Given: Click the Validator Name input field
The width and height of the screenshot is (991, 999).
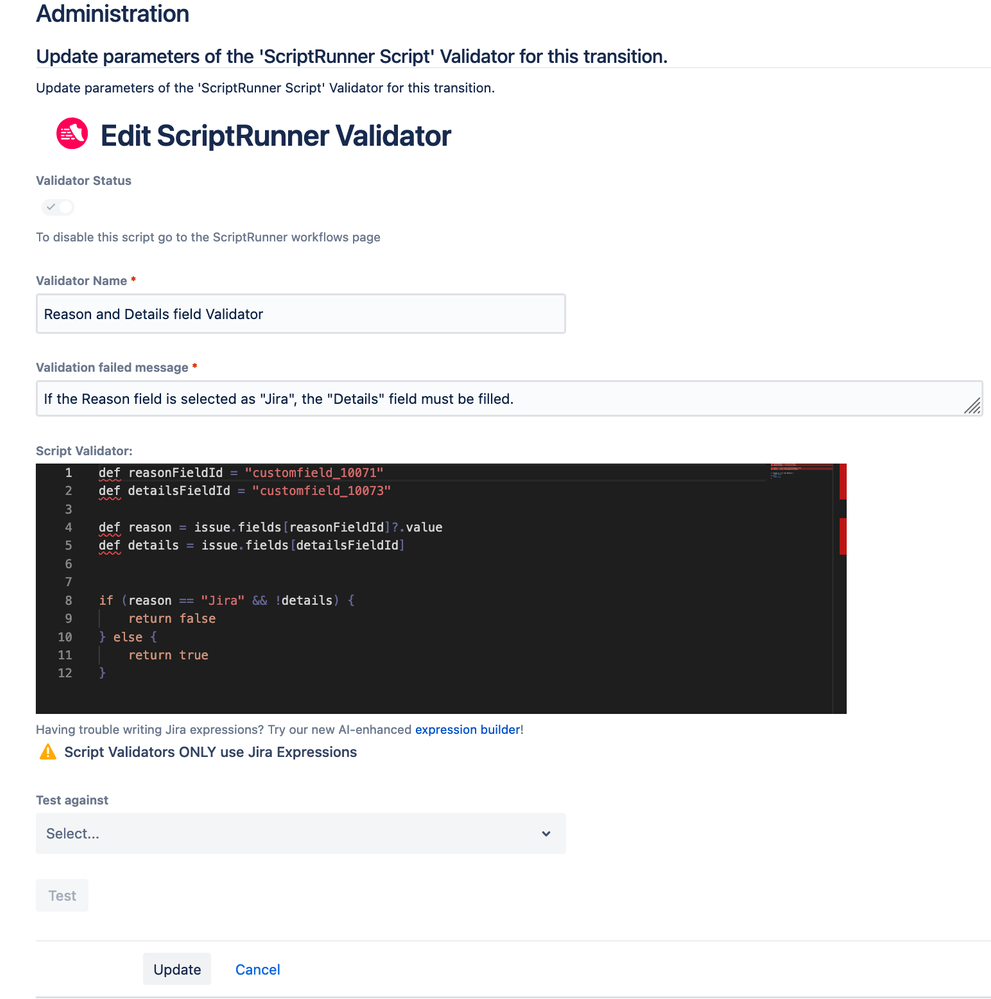Looking at the screenshot, I should [x=300, y=313].
